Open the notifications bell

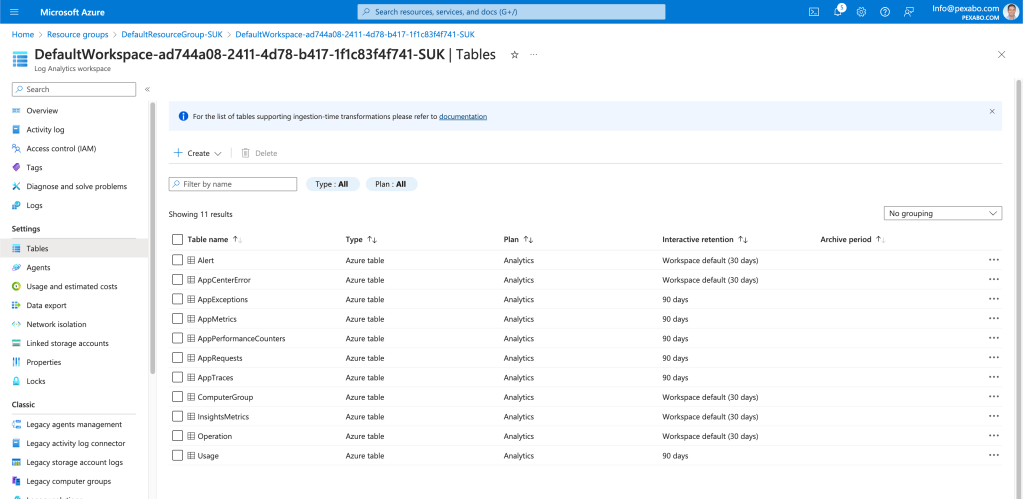tap(838, 12)
